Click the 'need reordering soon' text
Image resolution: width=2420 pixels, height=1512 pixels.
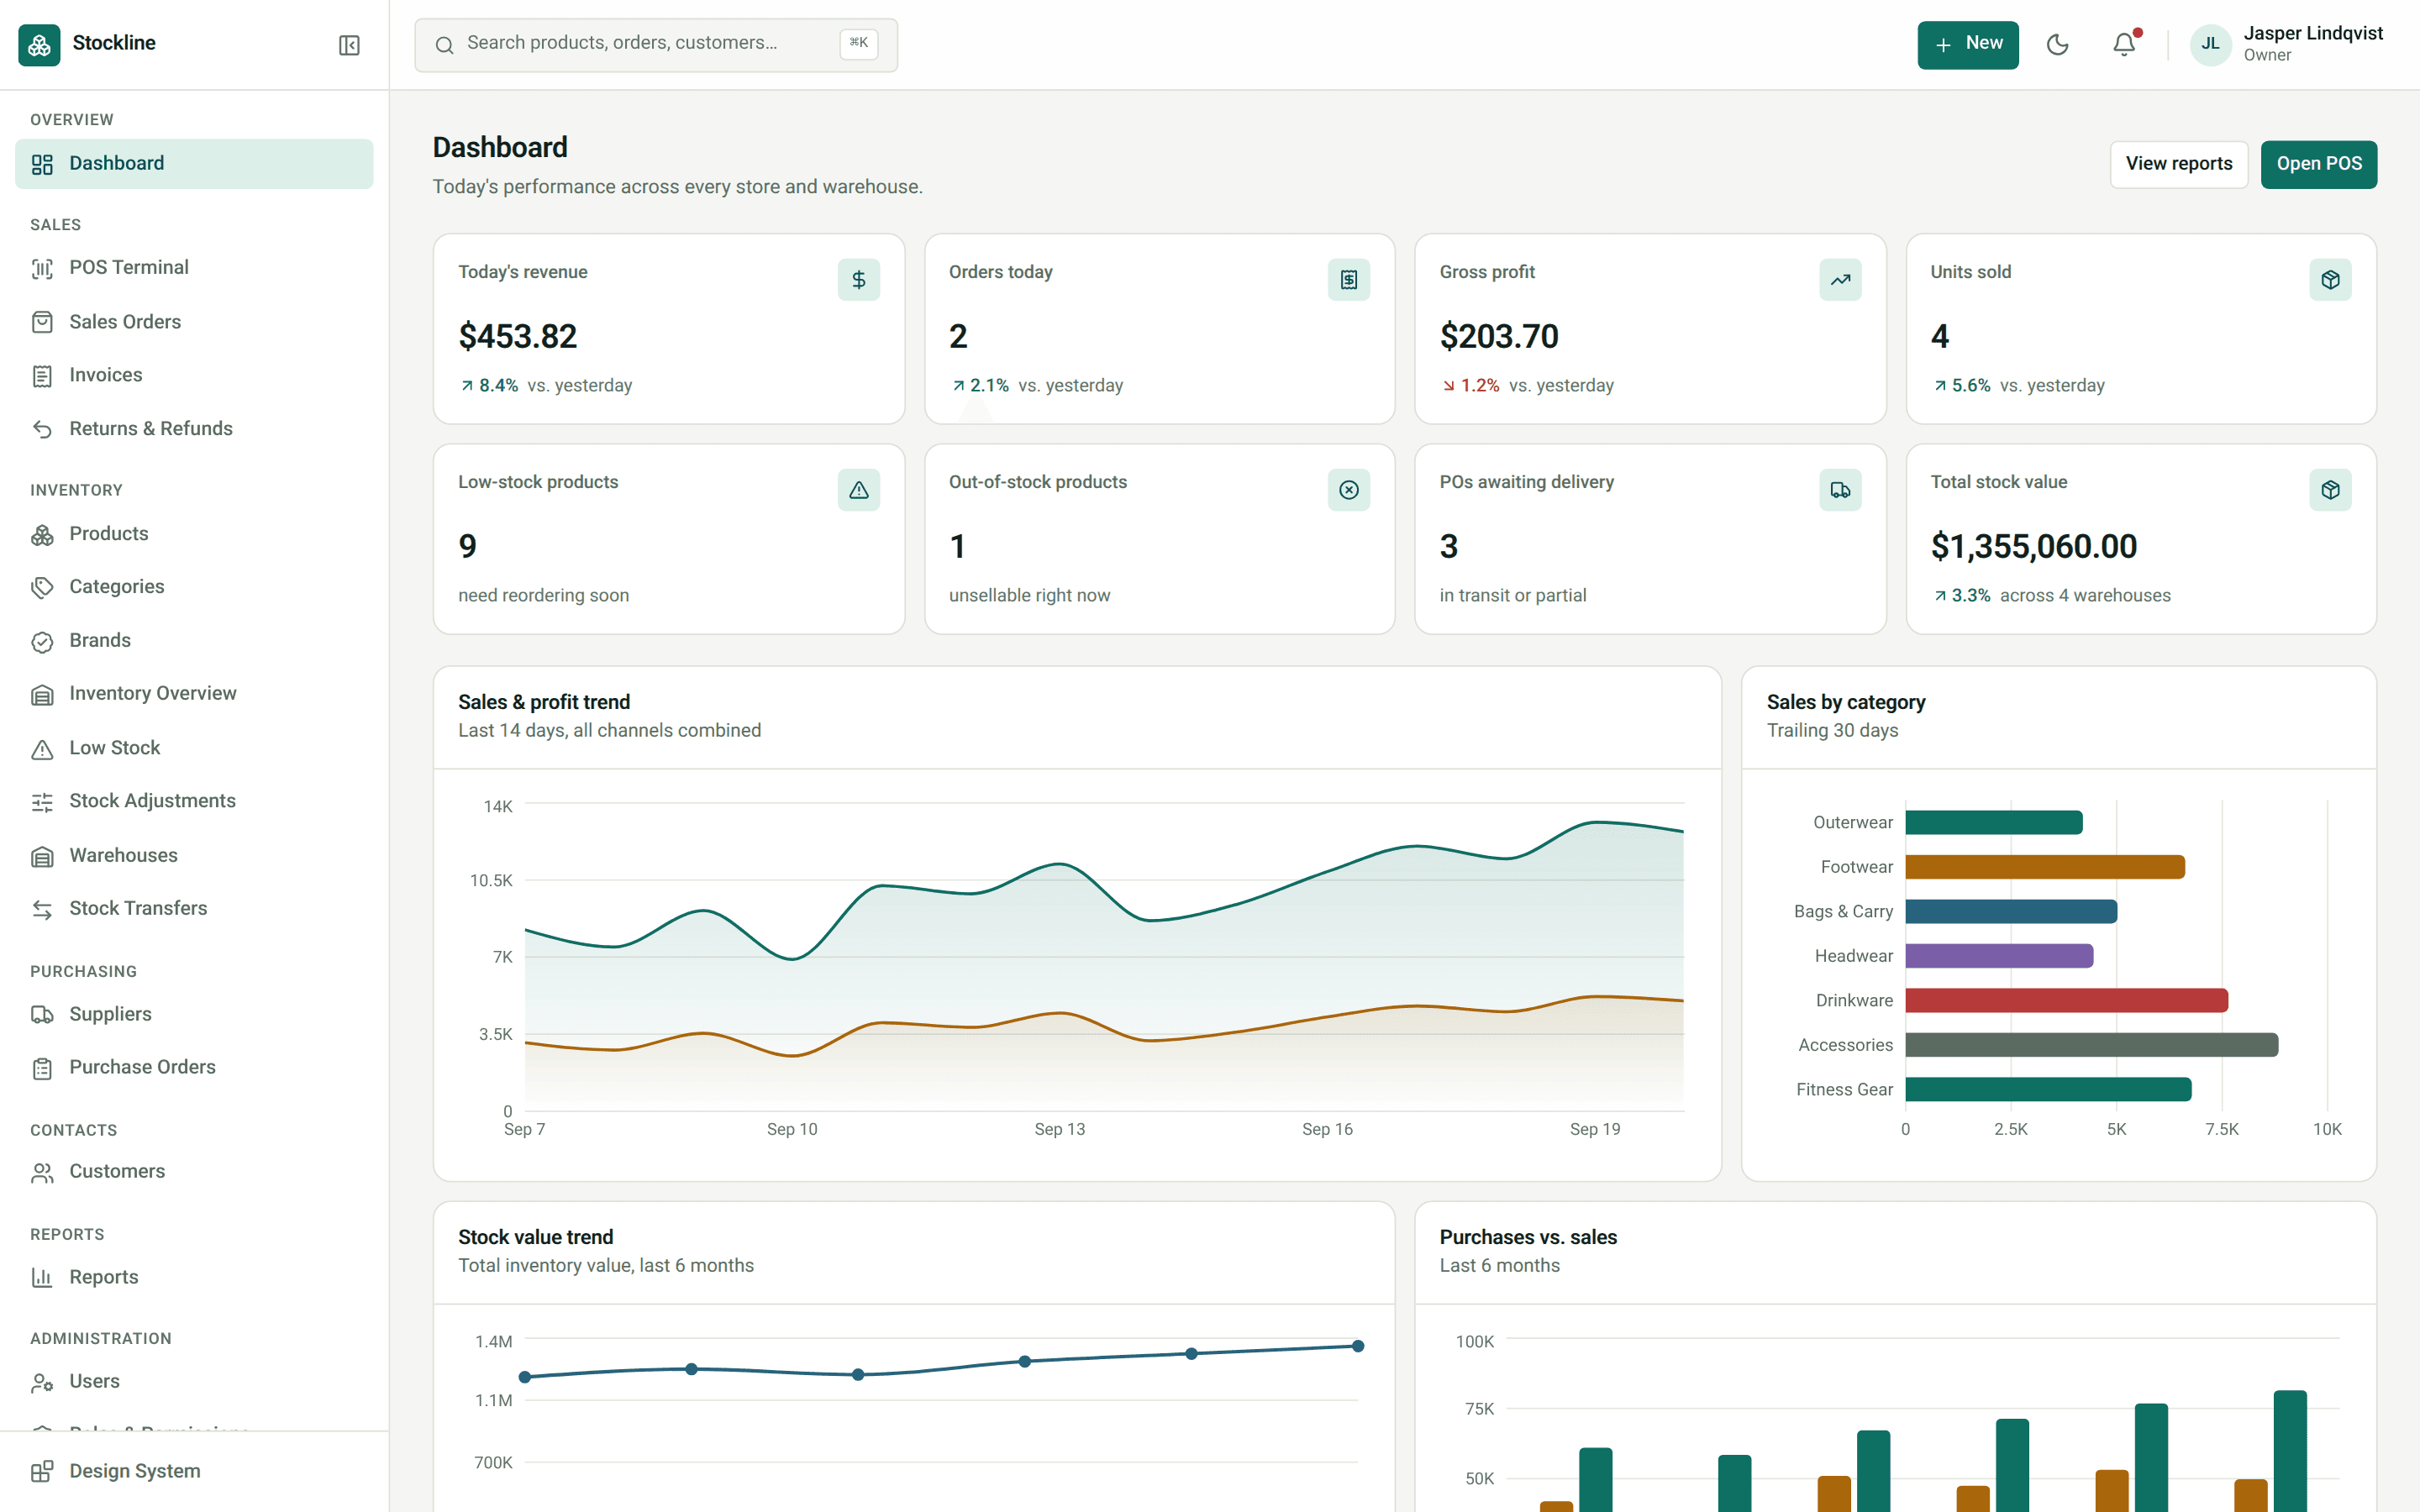point(543,596)
